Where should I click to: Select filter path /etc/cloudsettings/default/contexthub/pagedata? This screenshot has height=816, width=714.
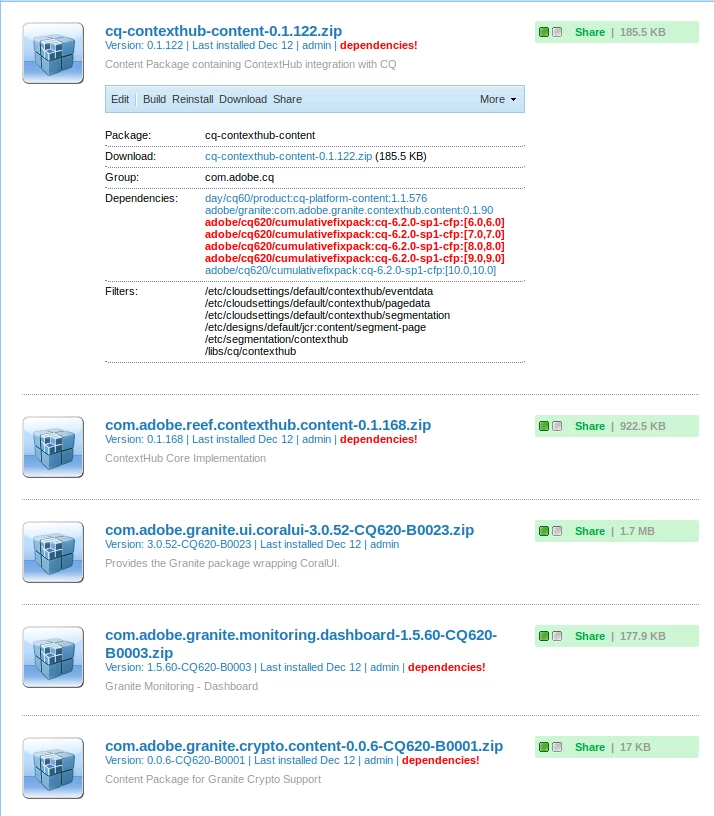click(317, 303)
